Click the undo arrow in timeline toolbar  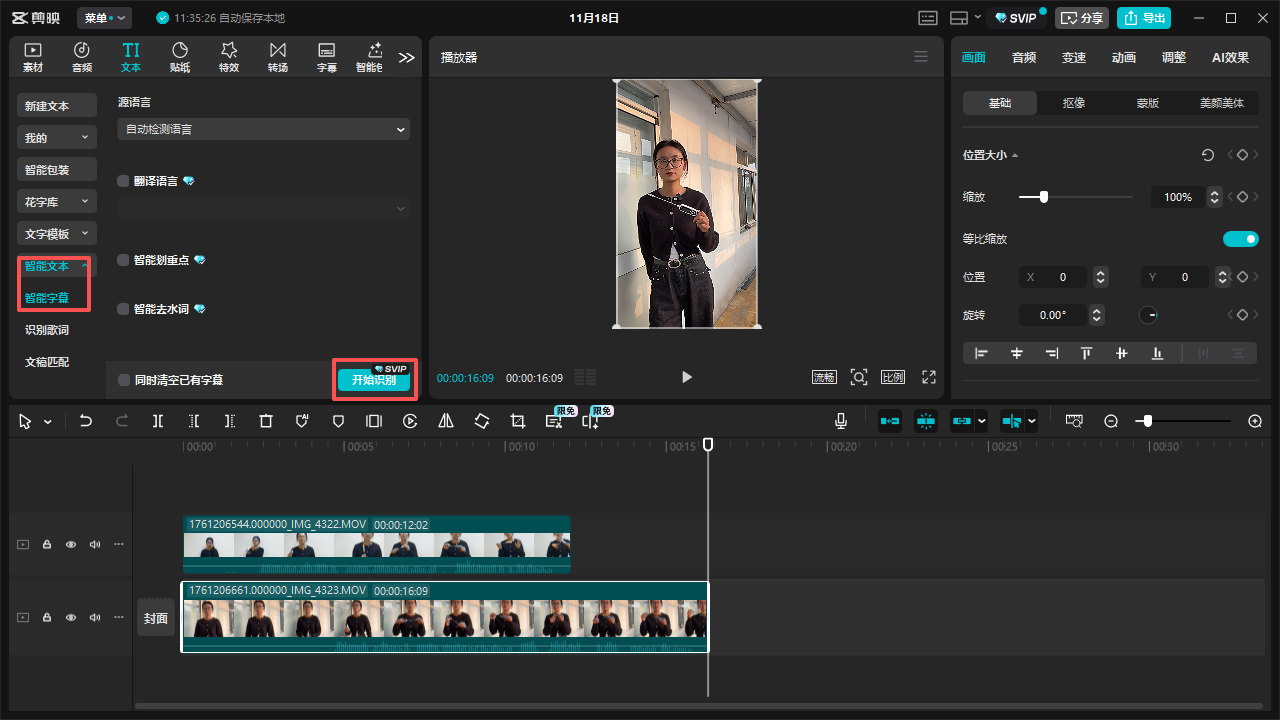click(86, 421)
